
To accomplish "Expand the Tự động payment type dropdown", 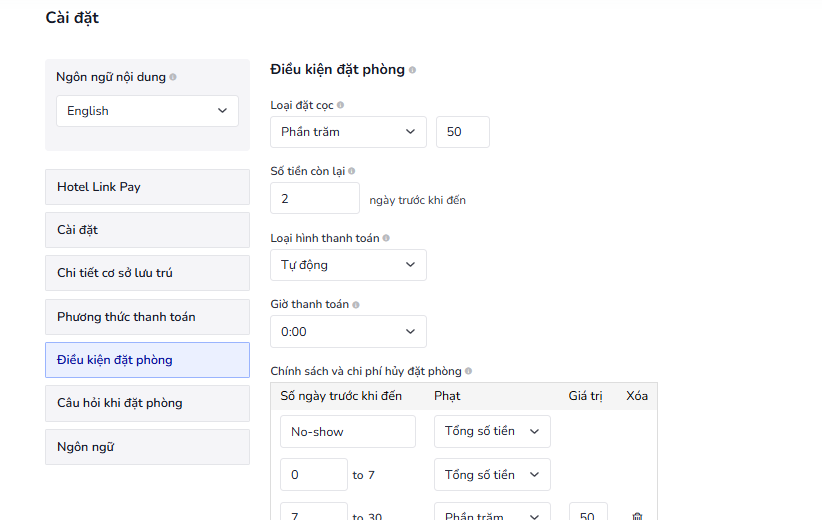I will point(348,265).
